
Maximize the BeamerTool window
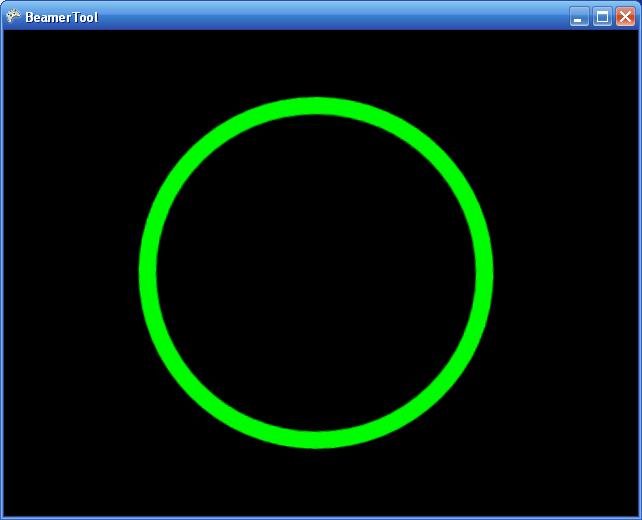(602, 16)
